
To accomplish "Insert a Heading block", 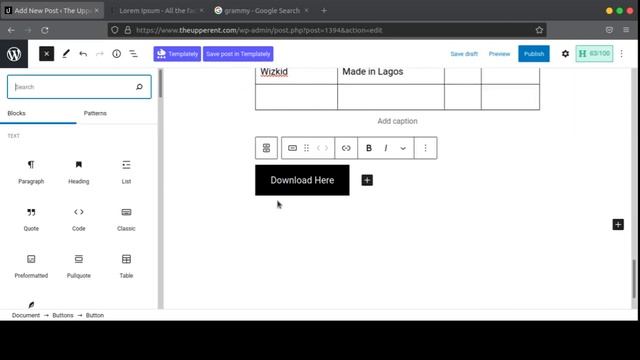I will (79, 172).
